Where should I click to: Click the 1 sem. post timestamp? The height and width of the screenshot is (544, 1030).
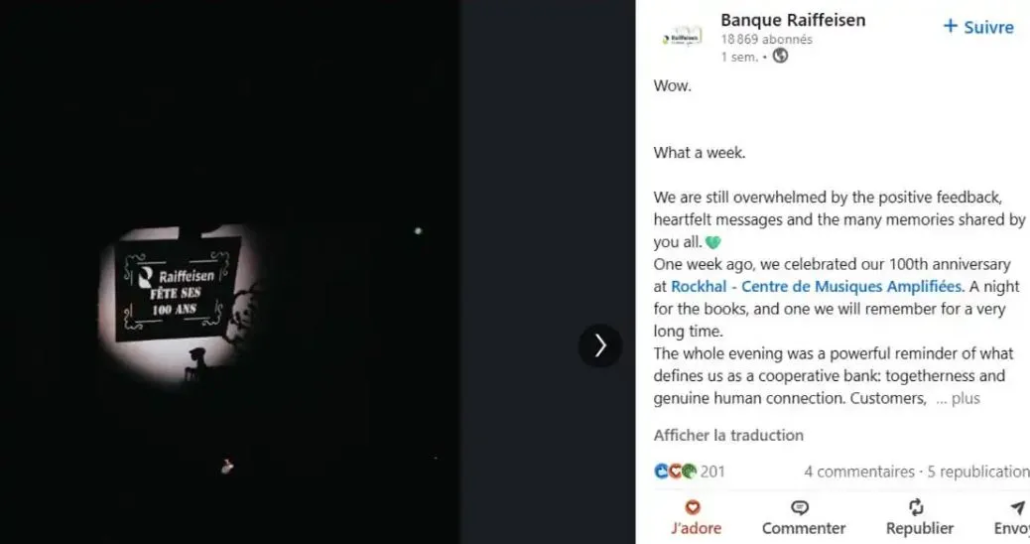(x=738, y=58)
